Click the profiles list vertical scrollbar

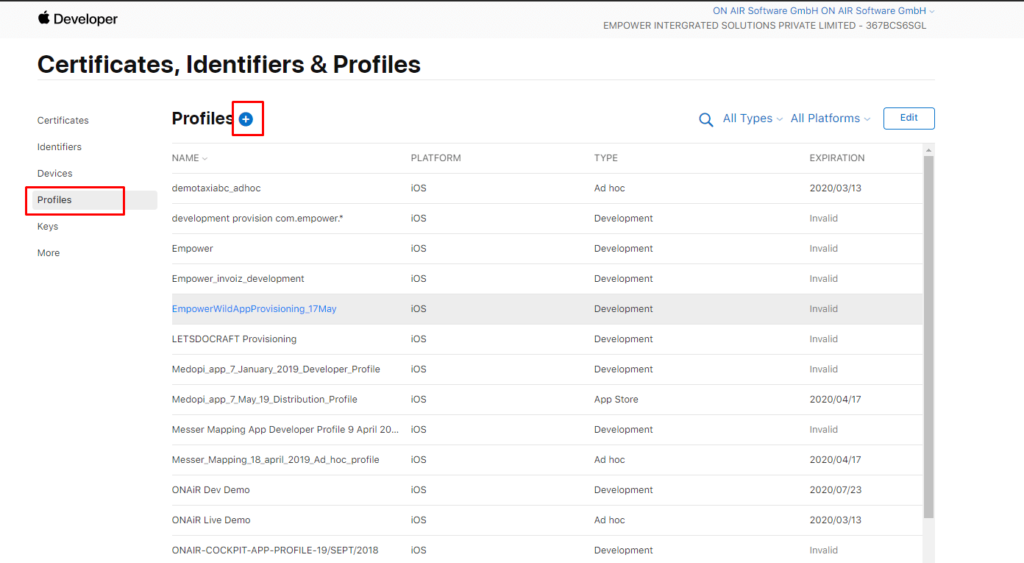pos(929,336)
